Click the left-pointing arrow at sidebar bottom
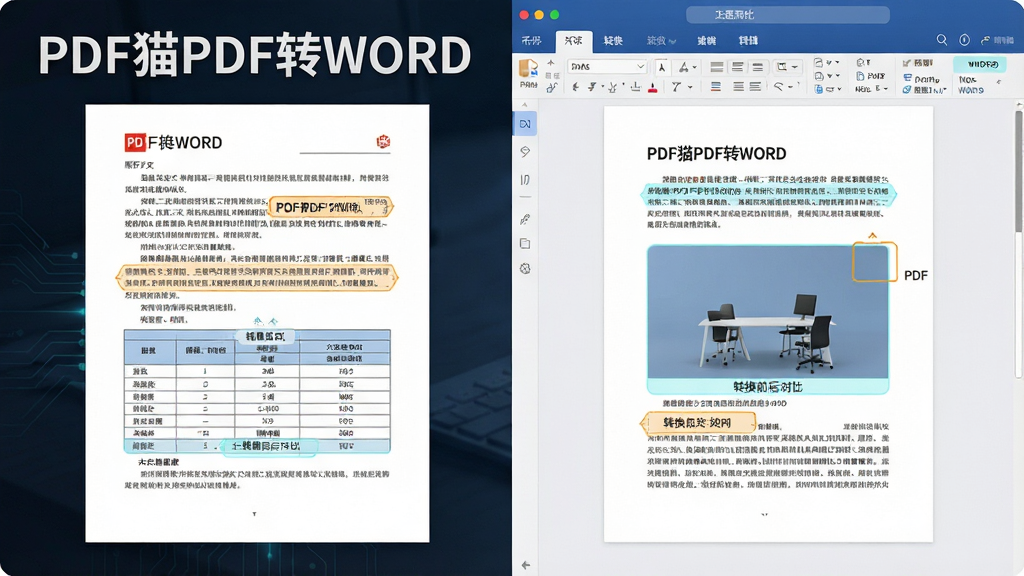 526,565
